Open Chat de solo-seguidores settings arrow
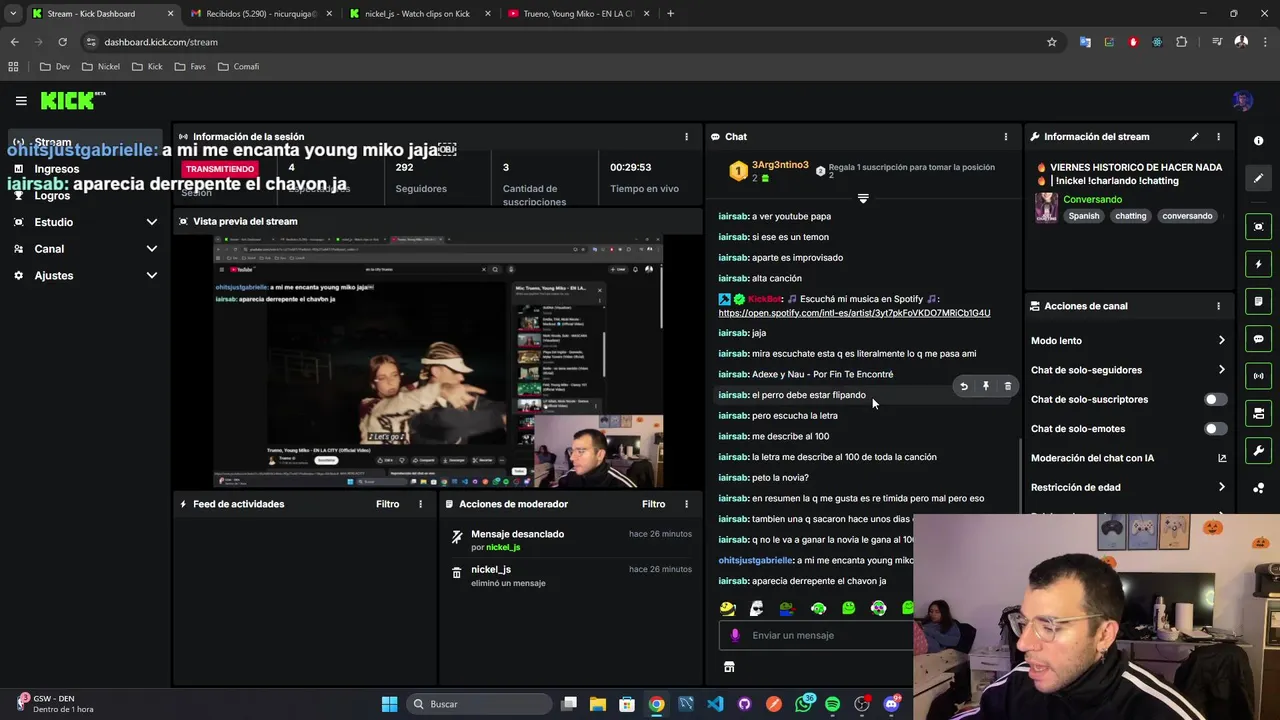The height and width of the screenshot is (720, 1280). pos(1221,370)
